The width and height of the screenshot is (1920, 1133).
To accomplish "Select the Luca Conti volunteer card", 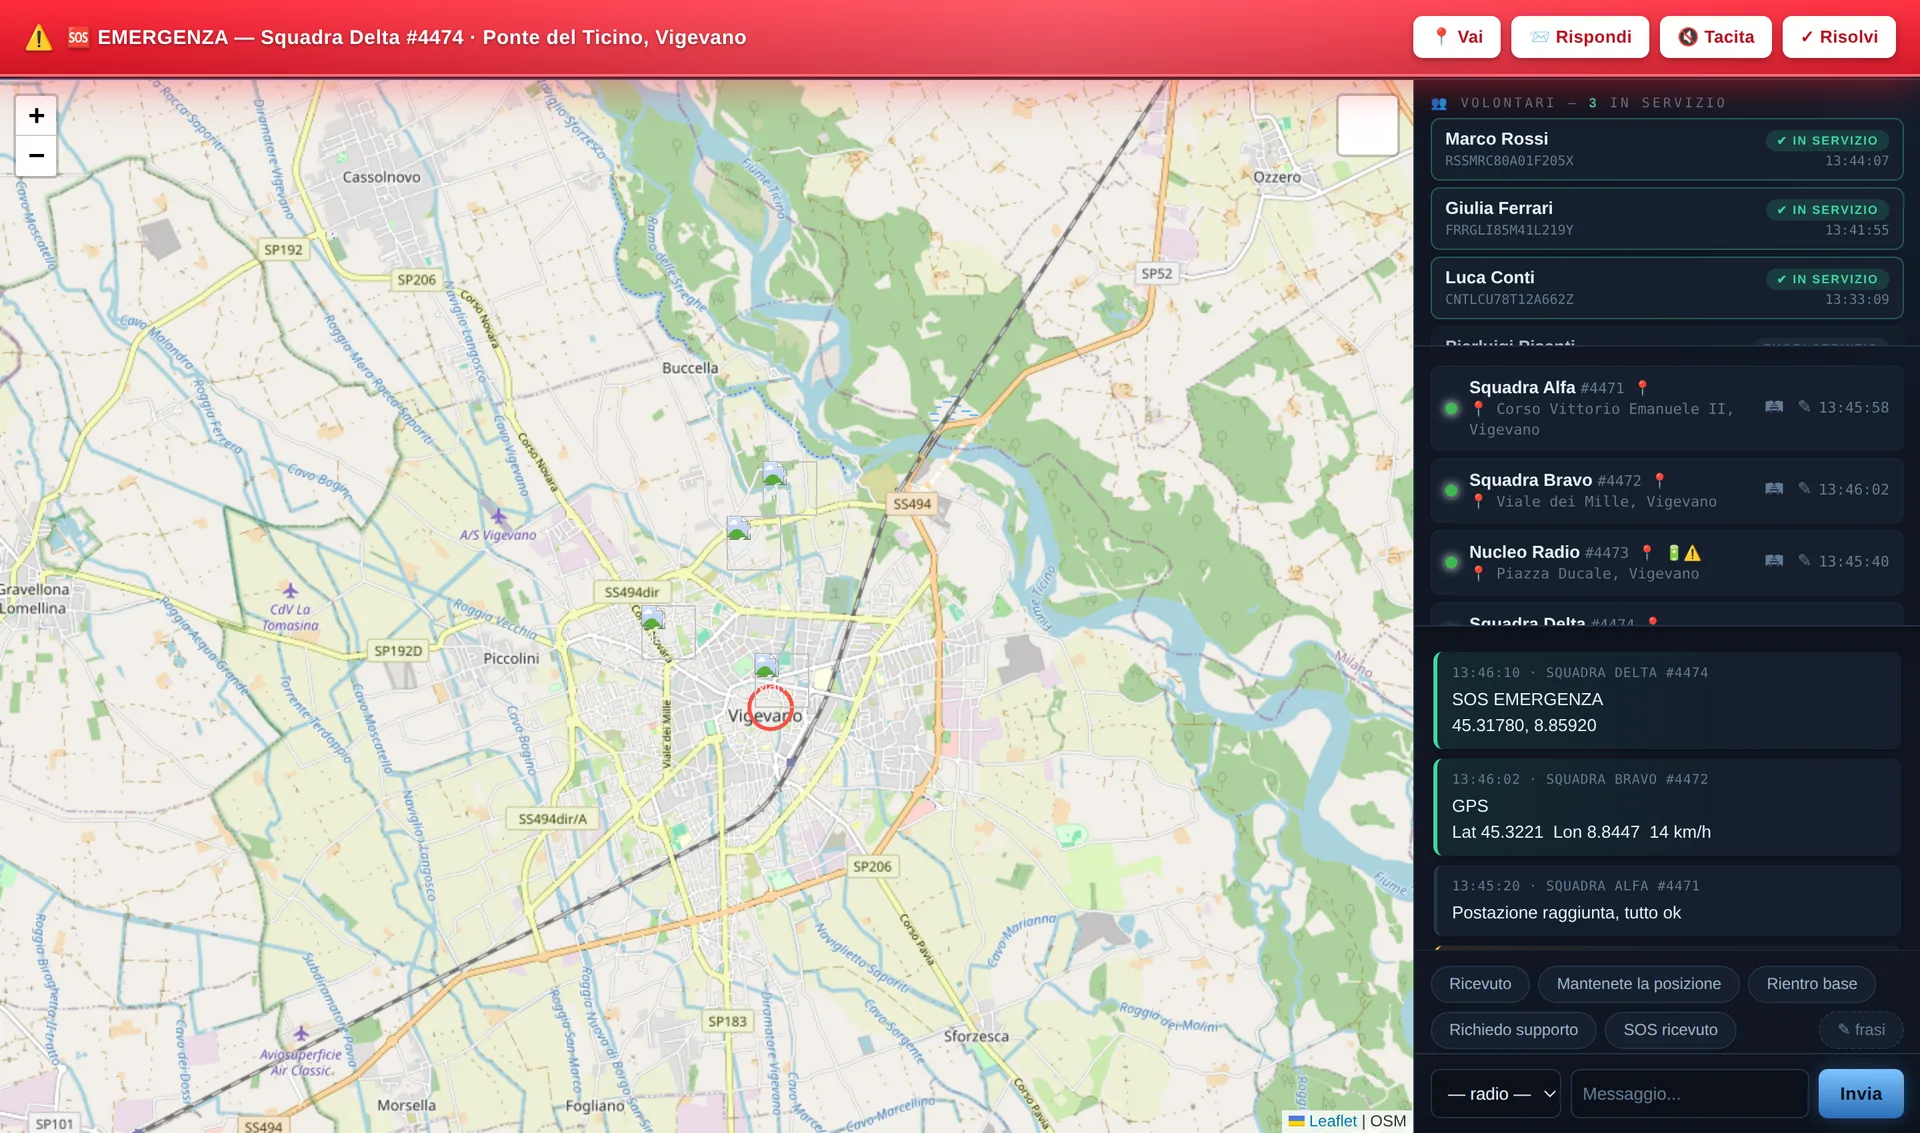I will point(1666,287).
